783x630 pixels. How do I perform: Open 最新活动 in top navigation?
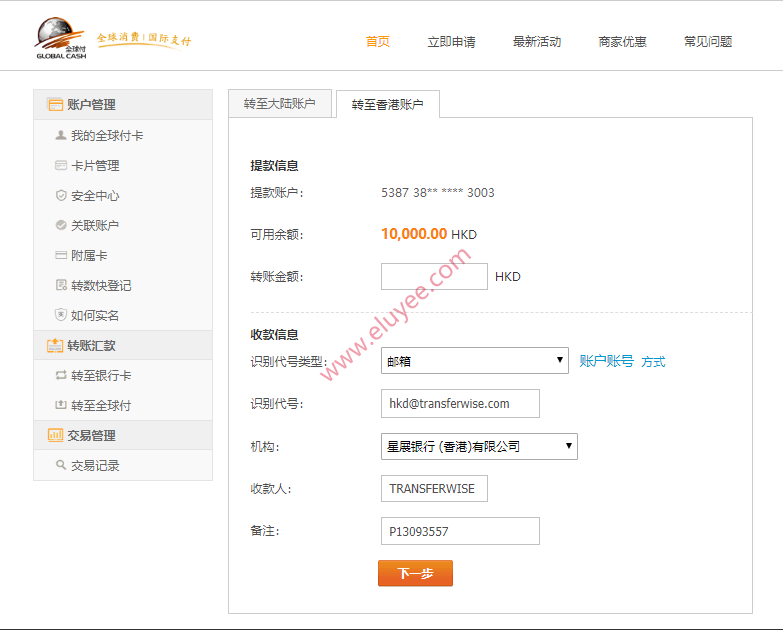537,41
